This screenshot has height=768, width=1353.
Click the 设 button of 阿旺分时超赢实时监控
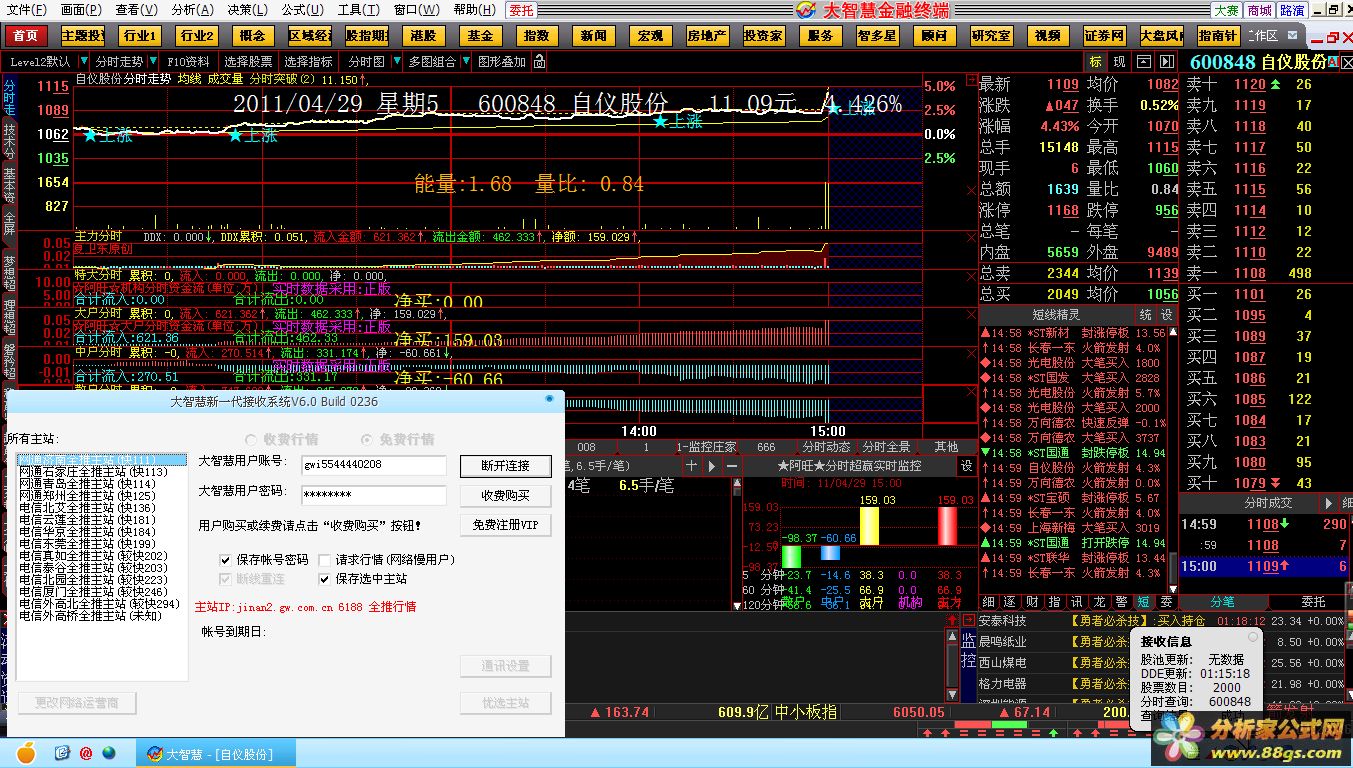(x=967, y=466)
